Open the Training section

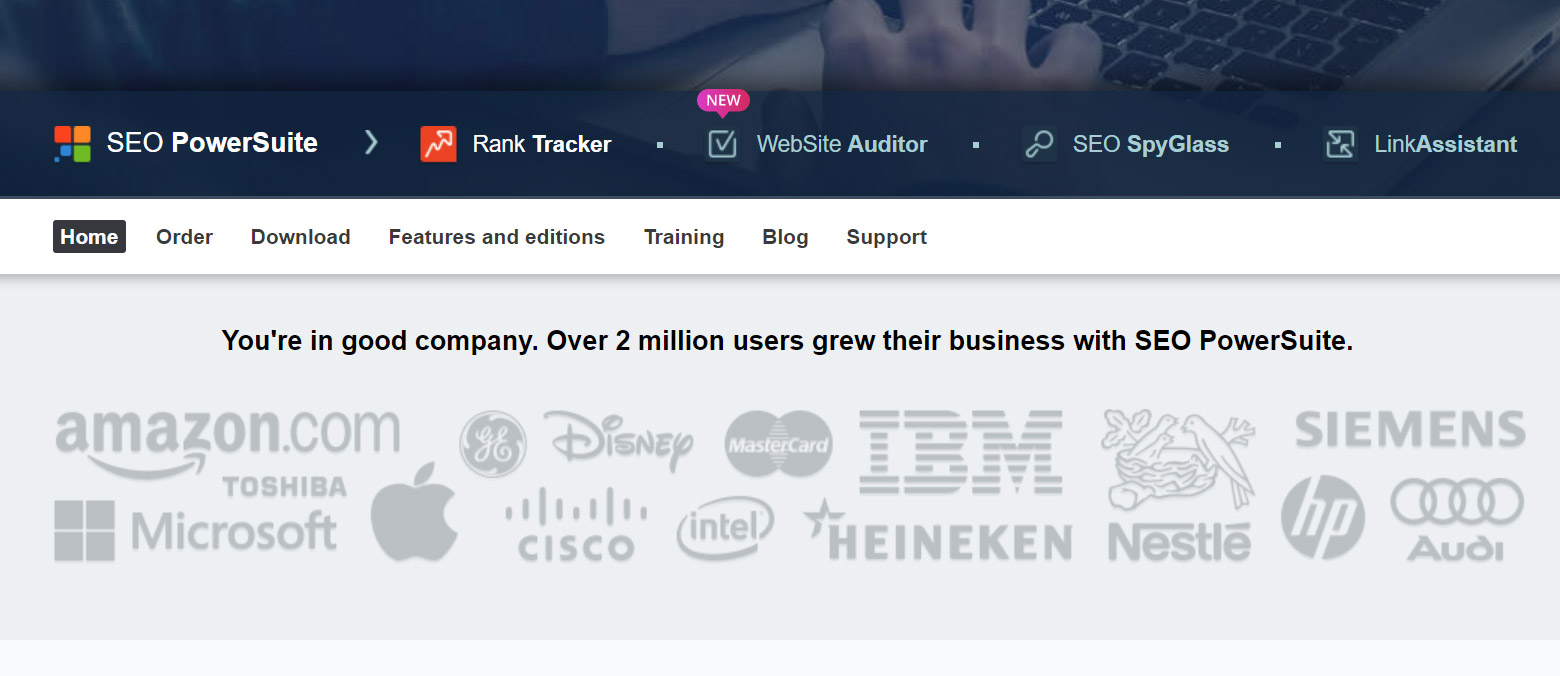coord(683,237)
